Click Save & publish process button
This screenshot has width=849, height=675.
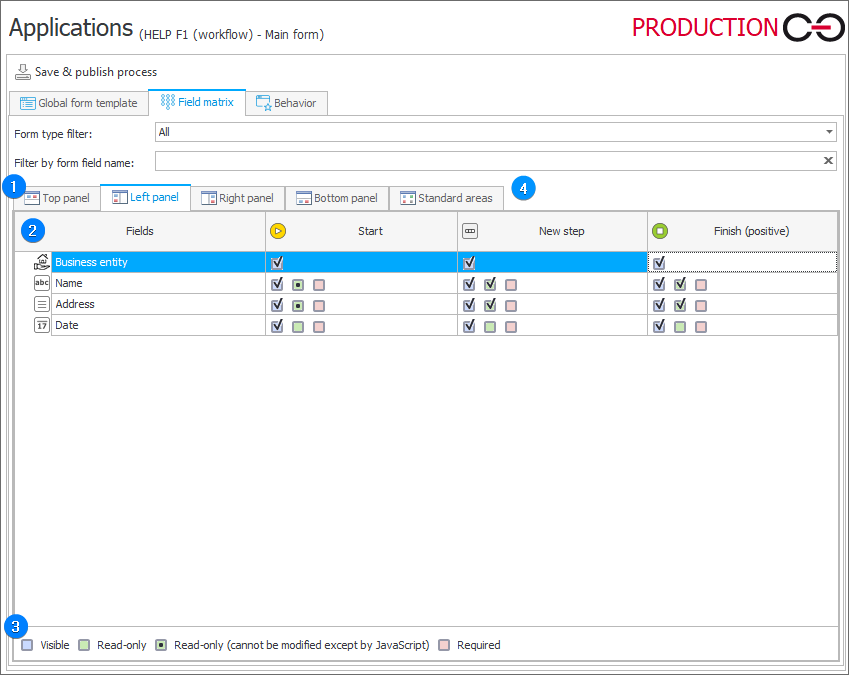86,72
